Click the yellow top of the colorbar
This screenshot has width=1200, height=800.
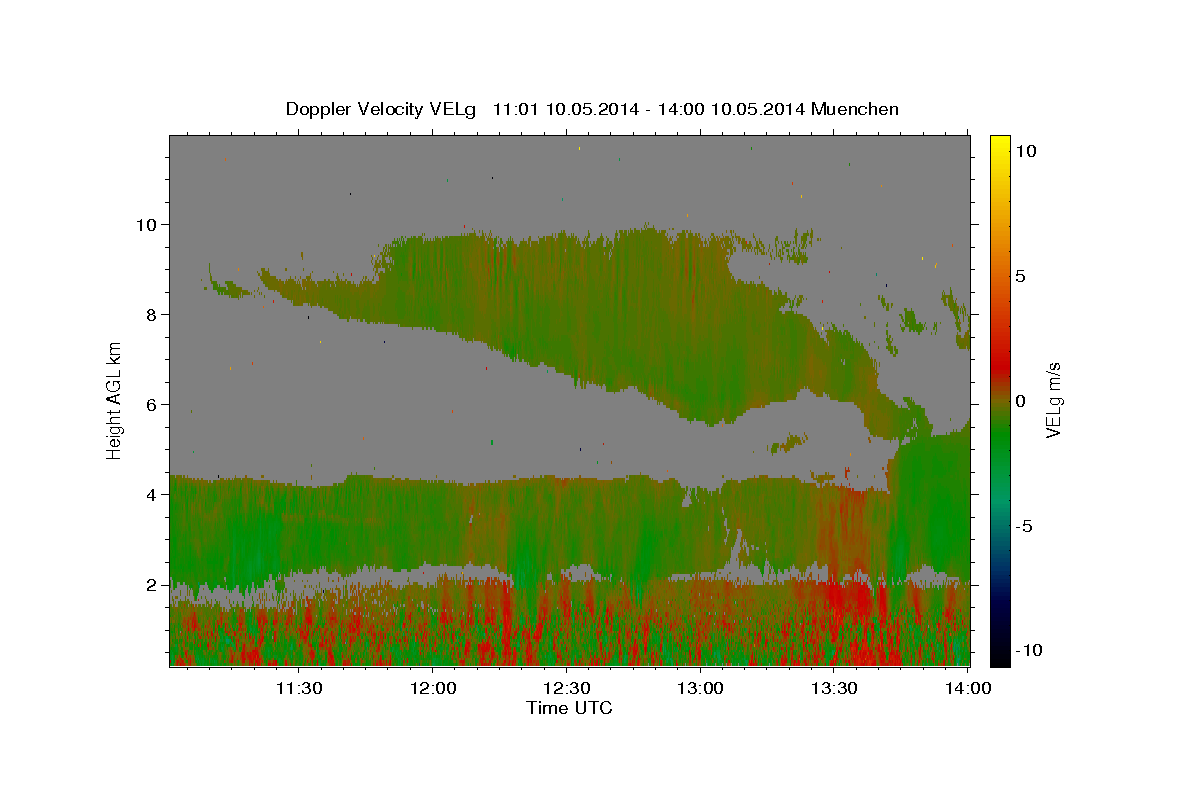click(999, 142)
